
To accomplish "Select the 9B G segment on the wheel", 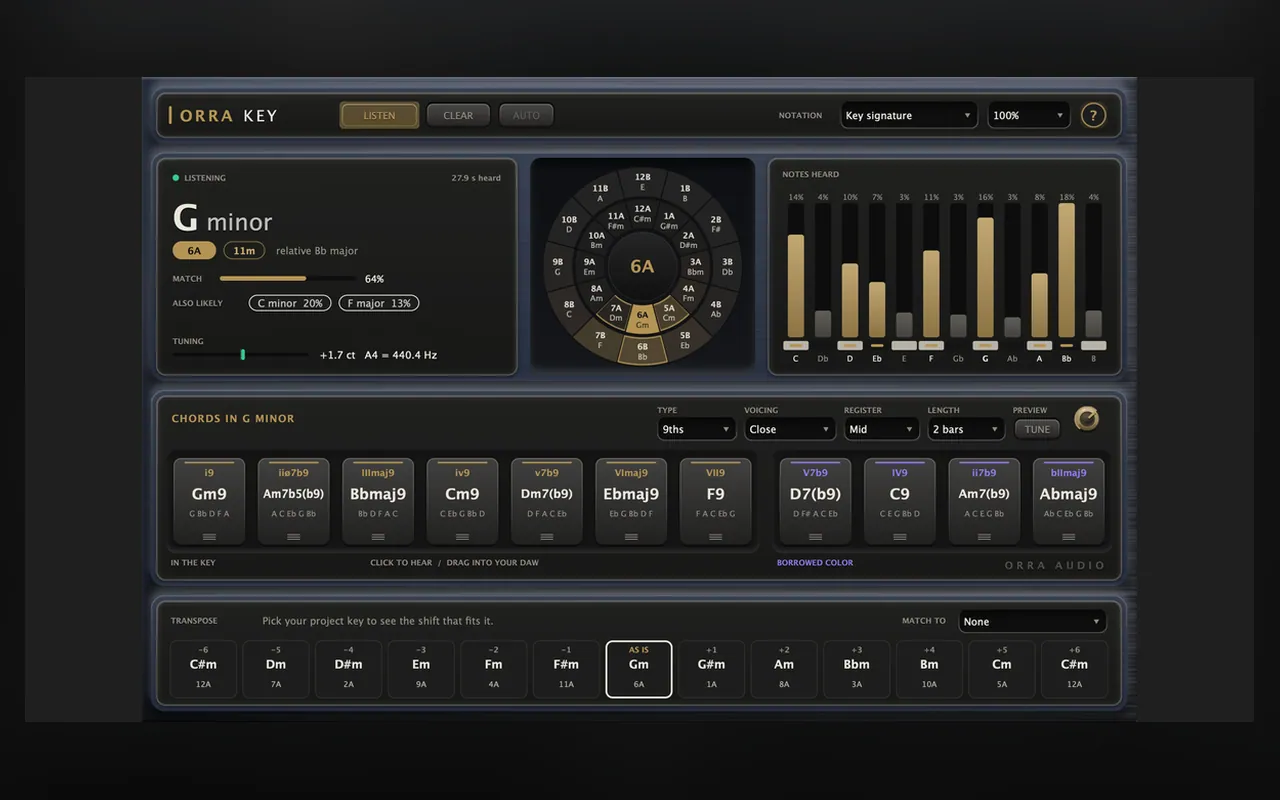I will point(558,266).
